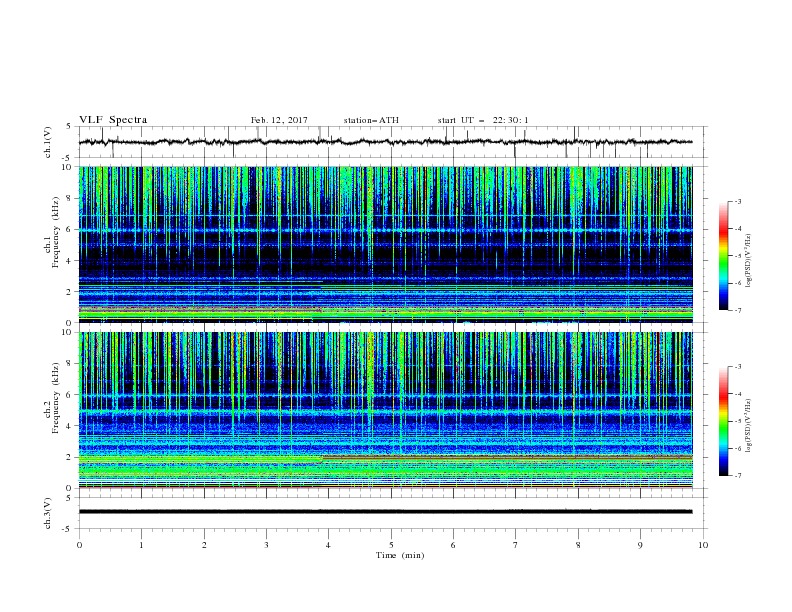Click inside the ch.2 spectrogram panel
This screenshot has height=612, width=792.
(385, 410)
